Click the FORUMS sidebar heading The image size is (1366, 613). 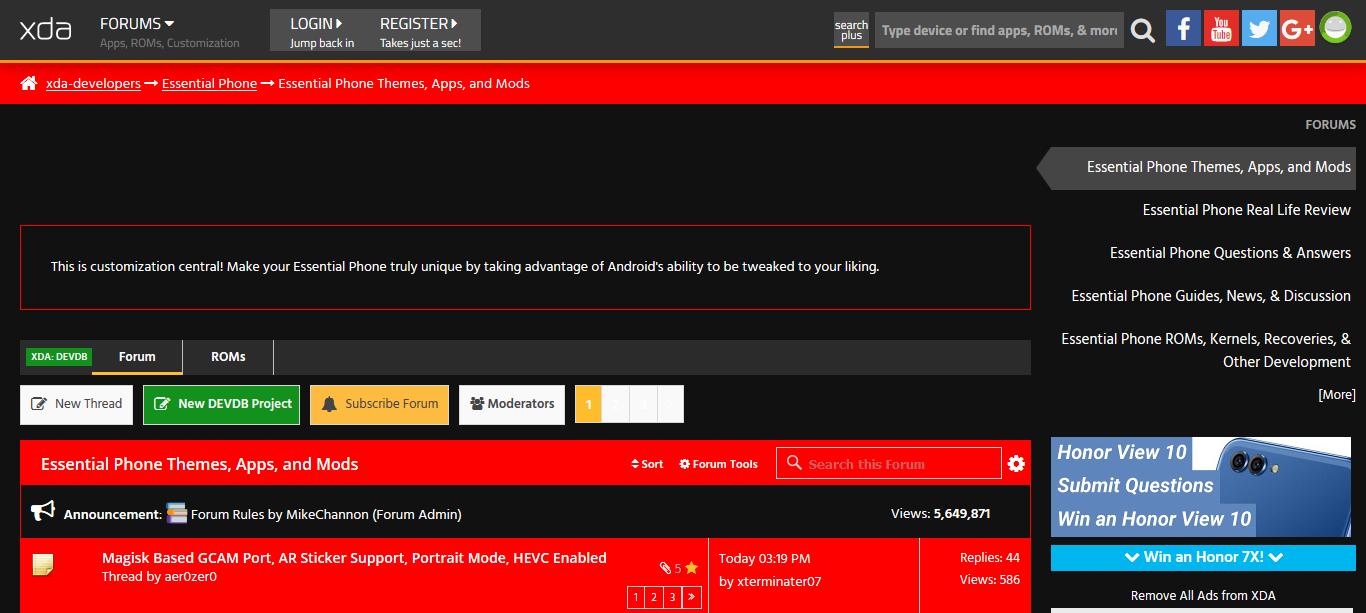(1330, 125)
